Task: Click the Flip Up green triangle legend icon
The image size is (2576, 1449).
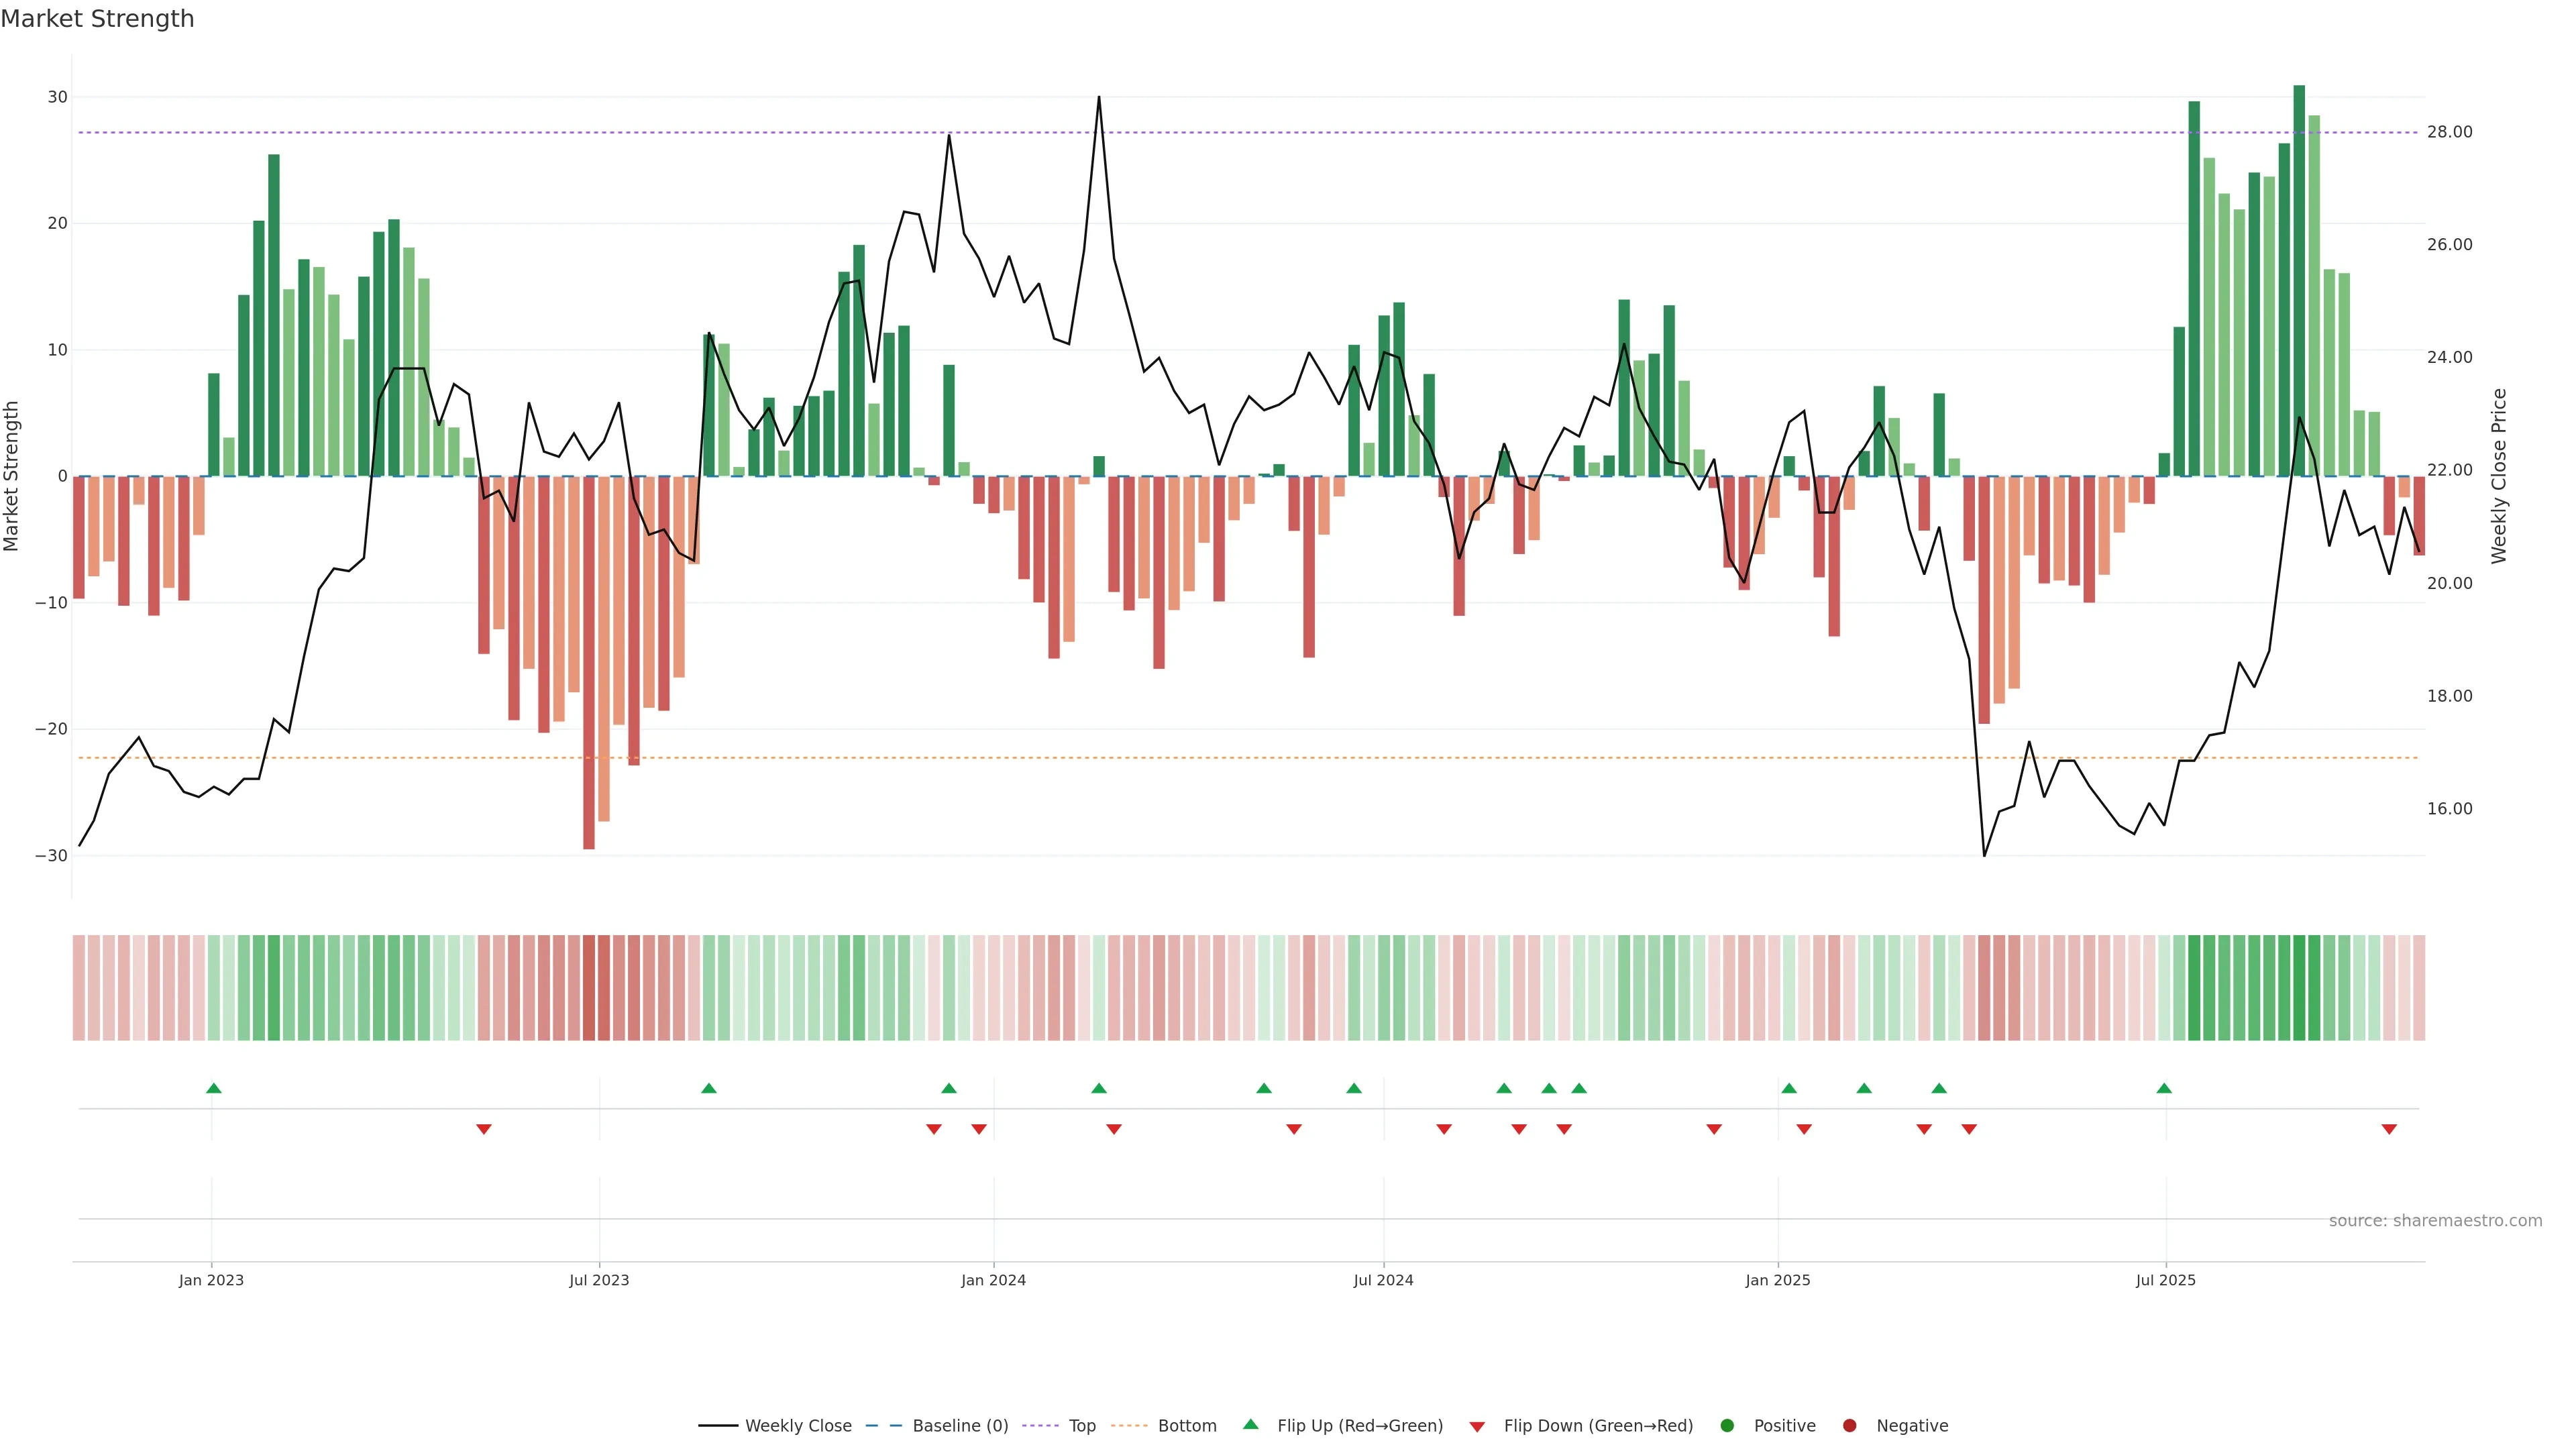Action: coord(1250,1424)
